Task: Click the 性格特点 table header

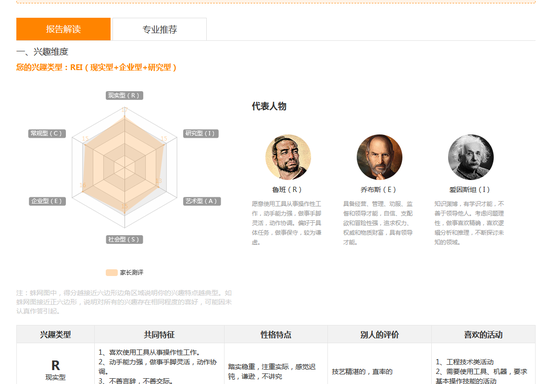Action: click(276, 335)
